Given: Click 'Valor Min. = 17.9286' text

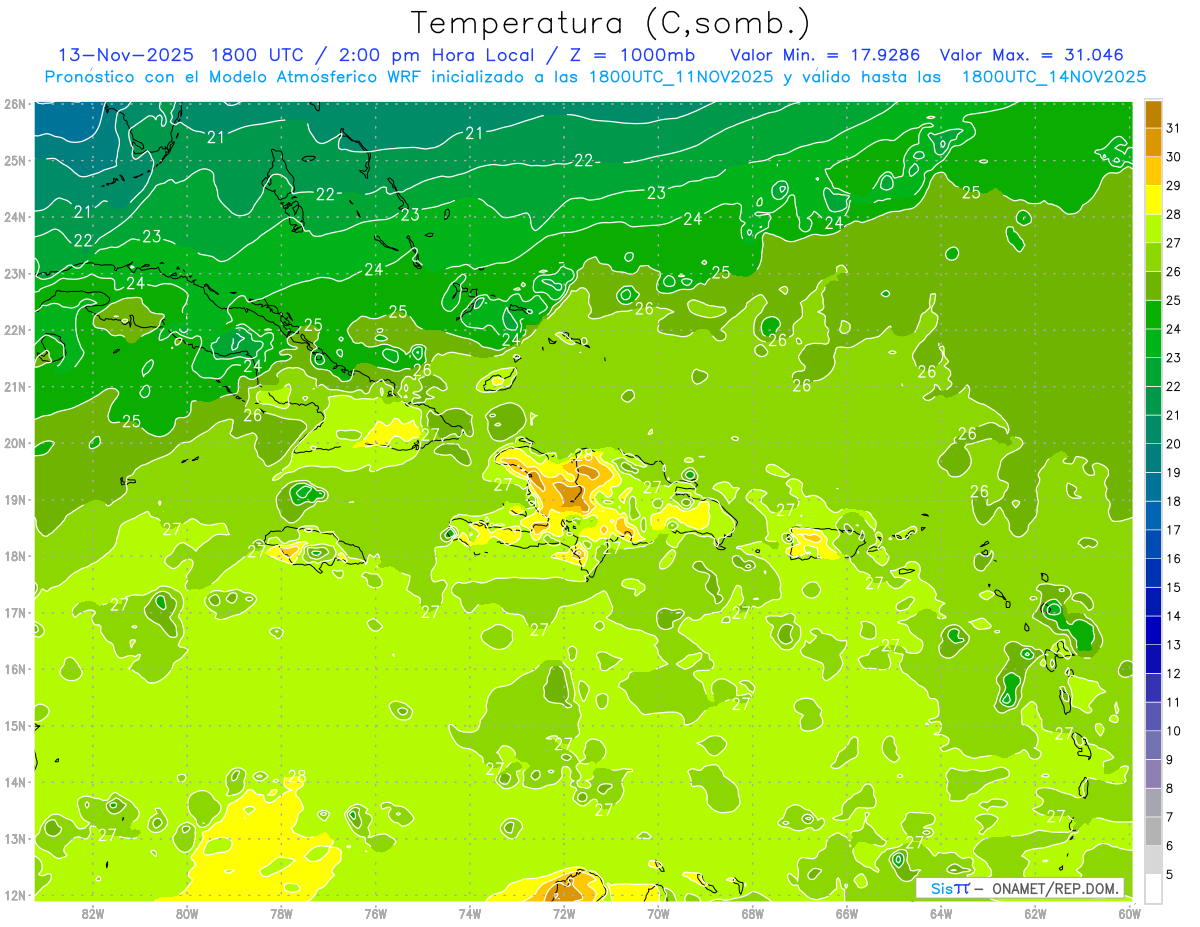Looking at the screenshot, I should pyautogui.click(x=823, y=54).
